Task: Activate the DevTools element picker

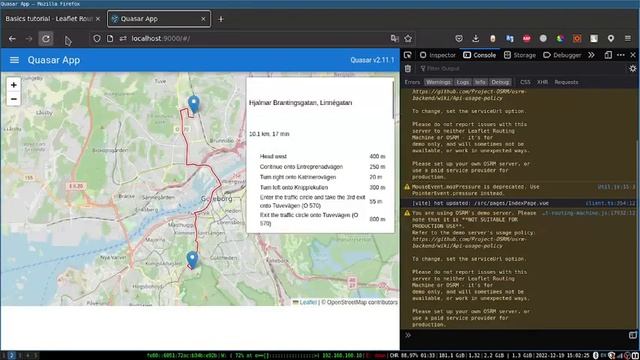Action: [407, 55]
